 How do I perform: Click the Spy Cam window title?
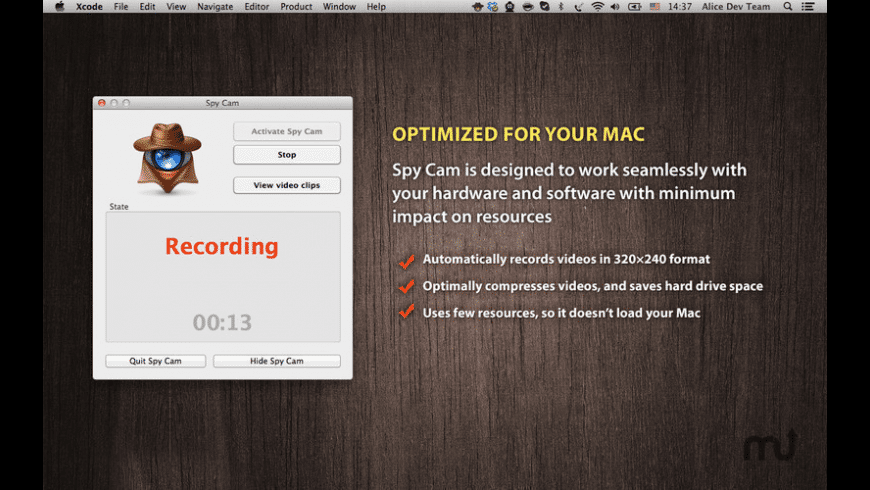(x=222, y=103)
